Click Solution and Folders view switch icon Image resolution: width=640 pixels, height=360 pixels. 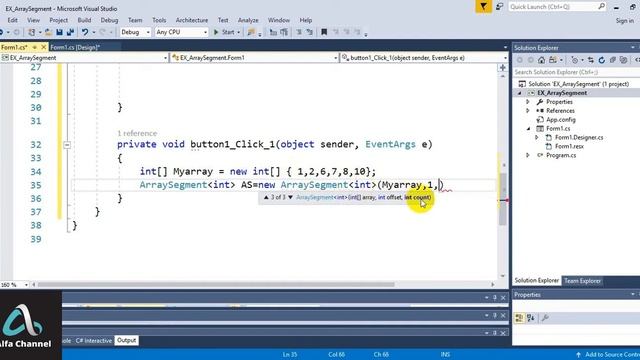pyautogui.click(x=553, y=60)
